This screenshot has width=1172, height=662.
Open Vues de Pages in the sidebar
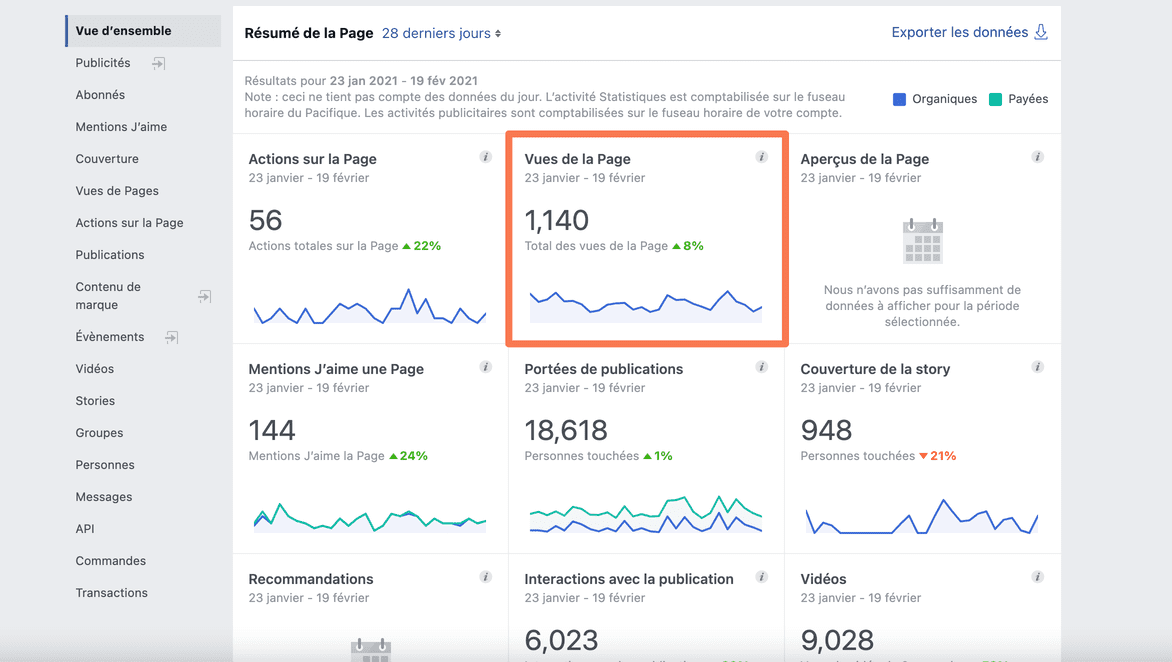tap(117, 191)
